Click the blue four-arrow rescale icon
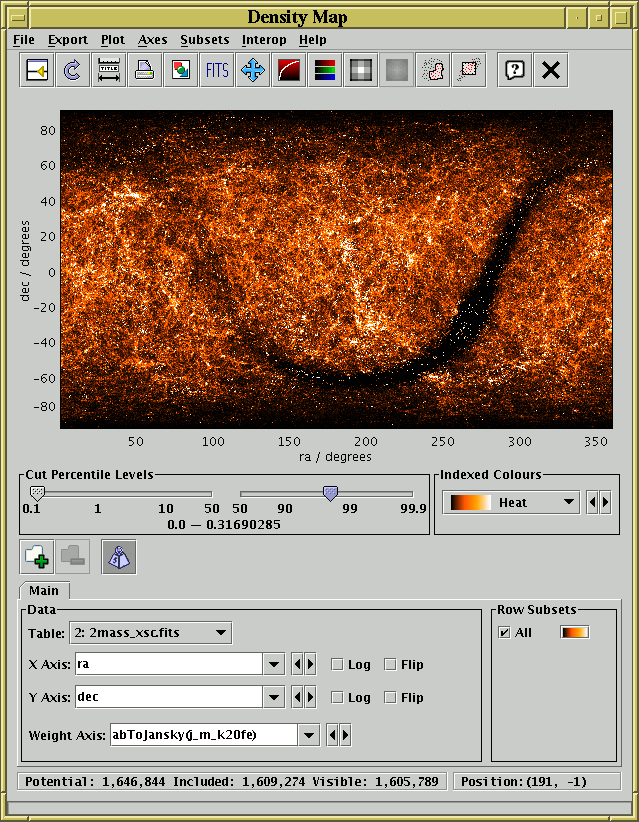The height and width of the screenshot is (822, 639). 252,70
